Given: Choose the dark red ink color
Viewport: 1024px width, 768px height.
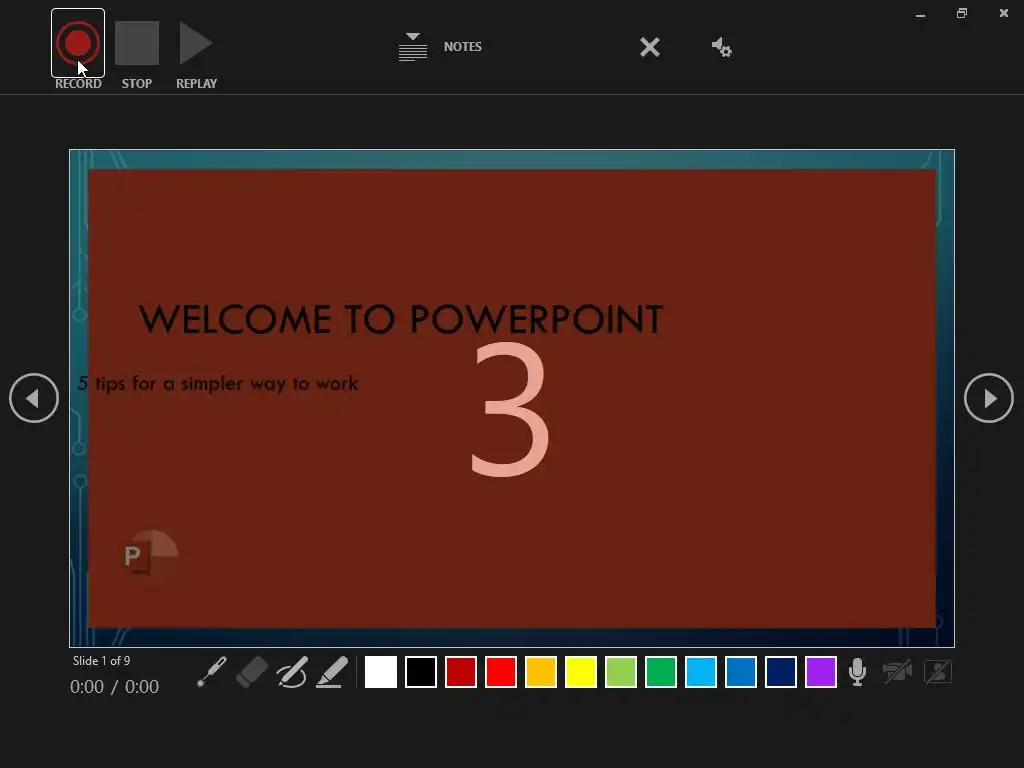Looking at the screenshot, I should [460, 672].
